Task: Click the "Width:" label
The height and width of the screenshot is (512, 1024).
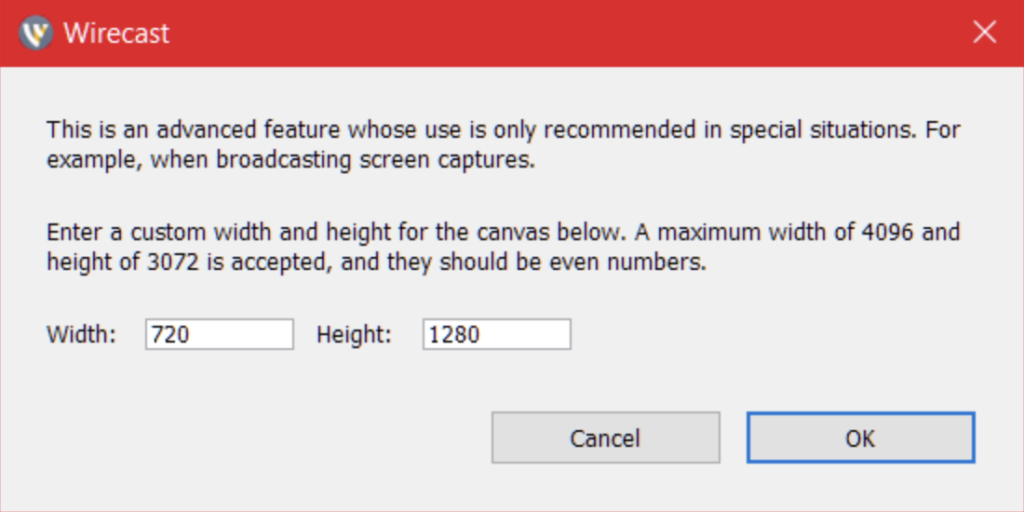Action: (81, 334)
